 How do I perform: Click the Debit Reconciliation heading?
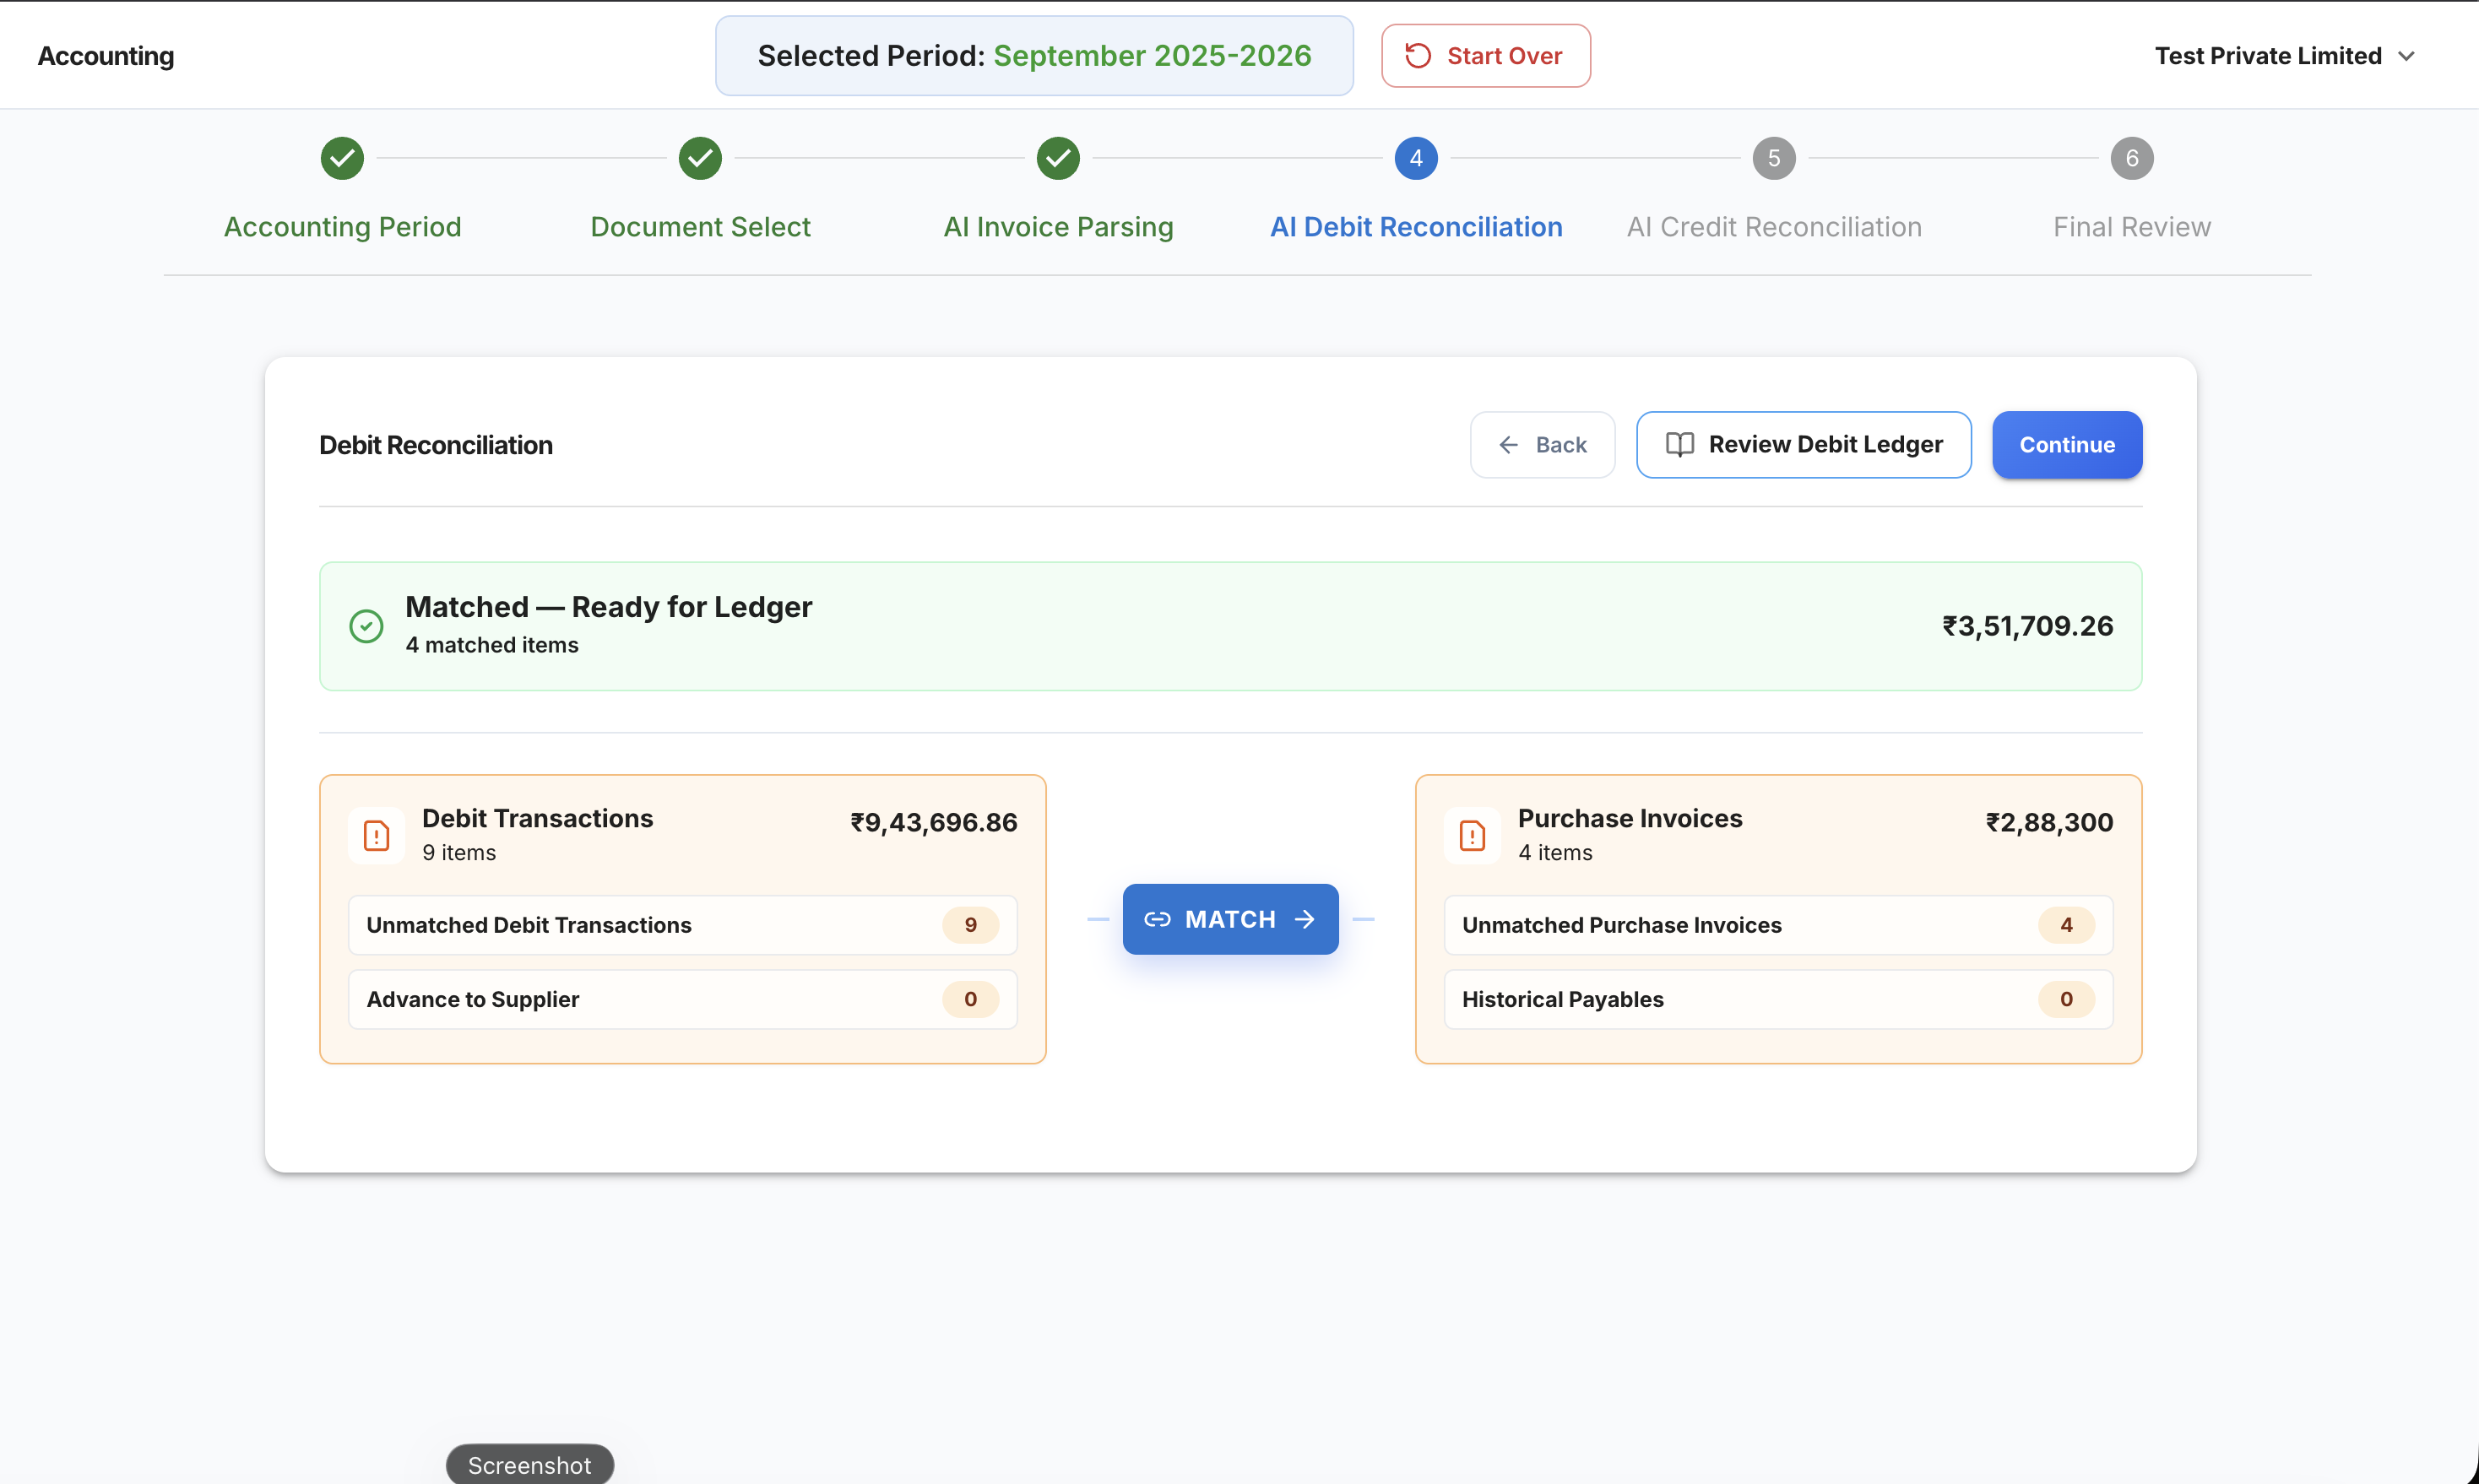[x=436, y=445]
